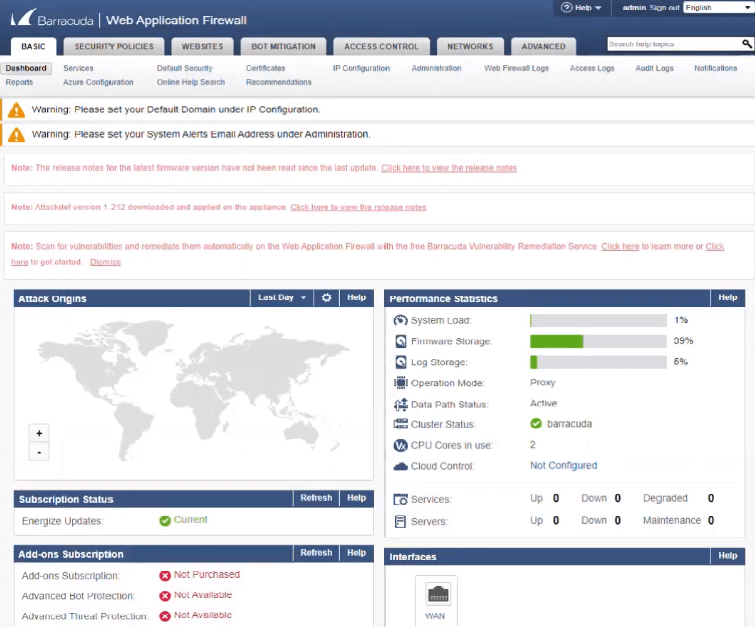Open Audit Logs page
This screenshot has height=627, width=755.
point(654,68)
